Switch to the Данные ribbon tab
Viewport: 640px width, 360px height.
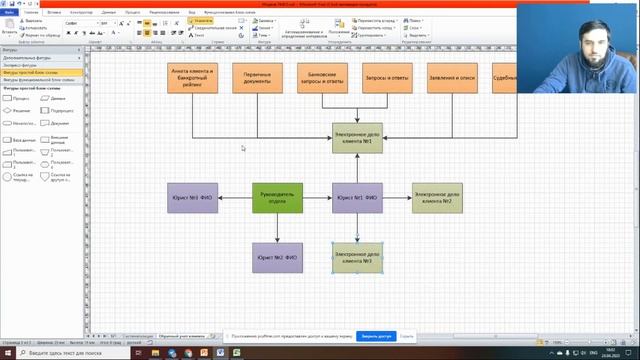pos(109,12)
